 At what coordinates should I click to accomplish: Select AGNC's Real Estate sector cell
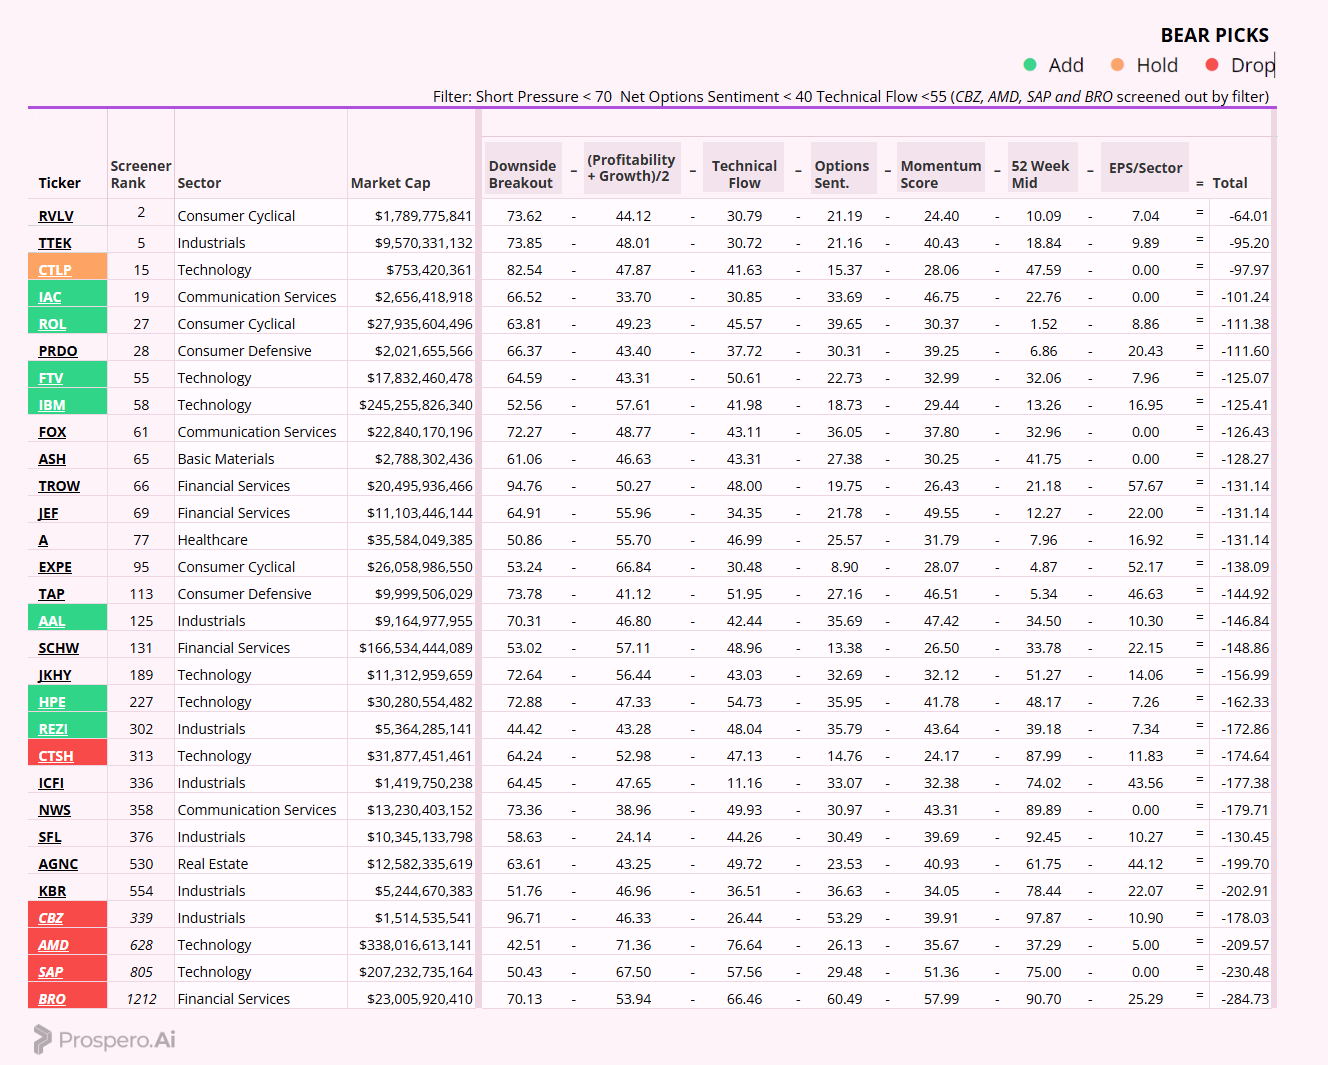pyautogui.click(x=213, y=864)
